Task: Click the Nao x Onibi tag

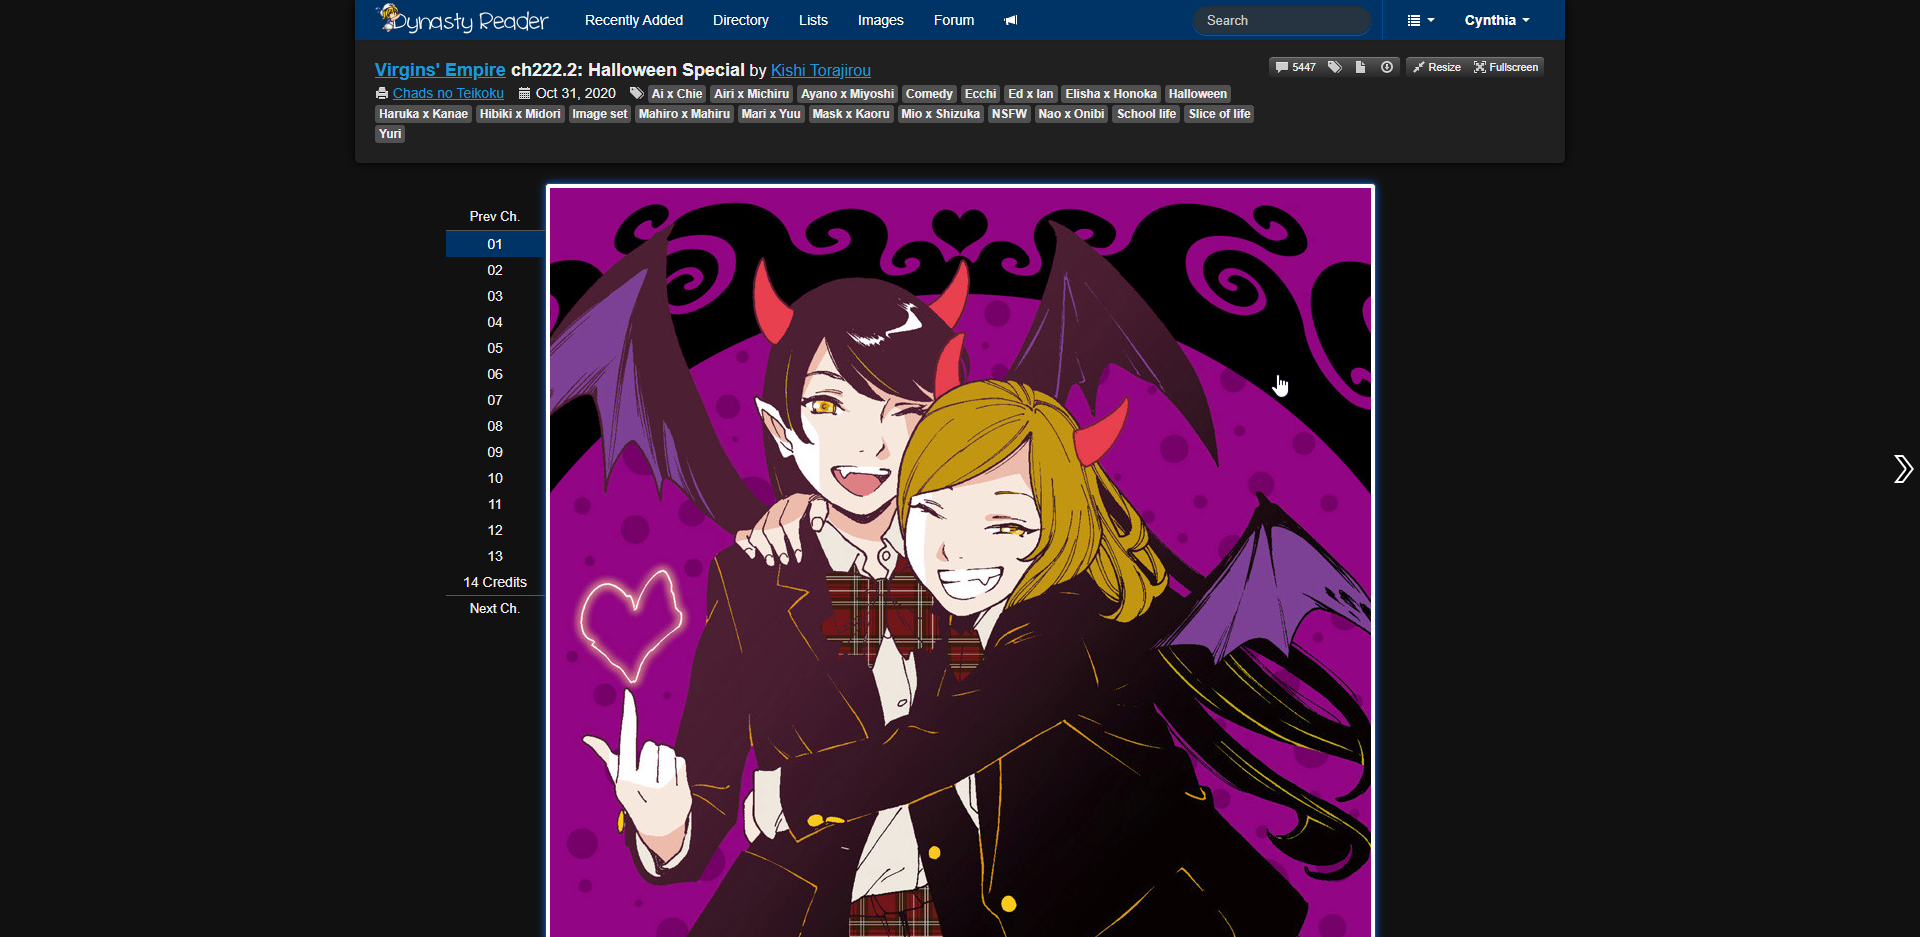Action: coord(1071,114)
